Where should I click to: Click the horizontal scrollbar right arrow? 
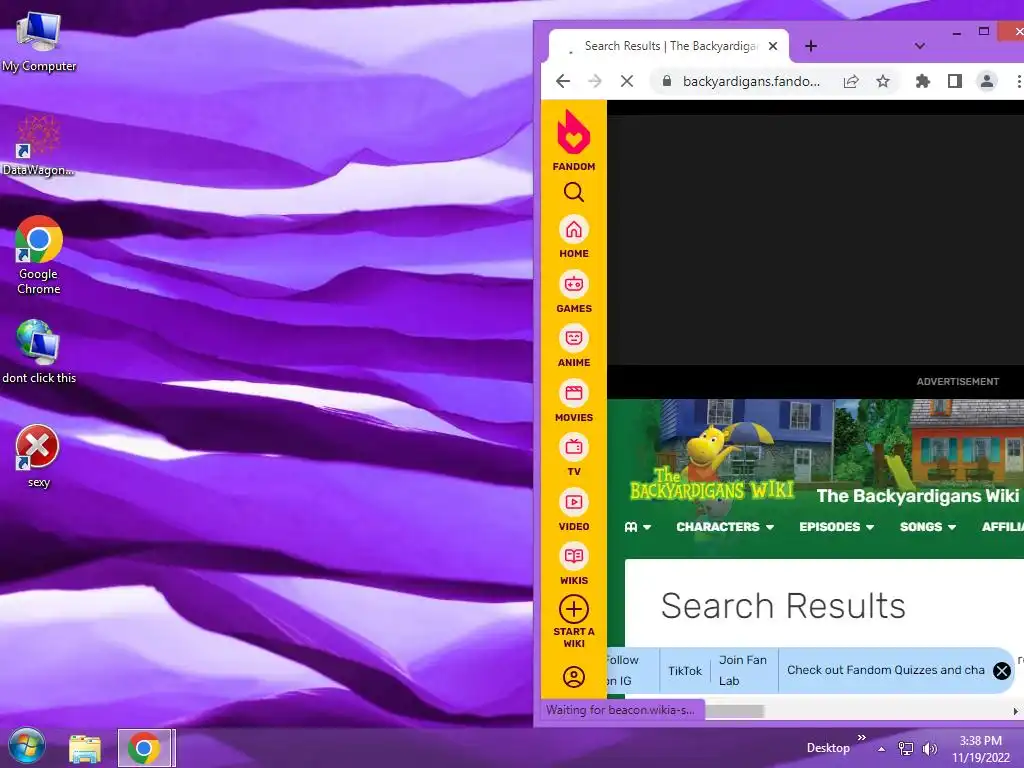(x=1015, y=711)
